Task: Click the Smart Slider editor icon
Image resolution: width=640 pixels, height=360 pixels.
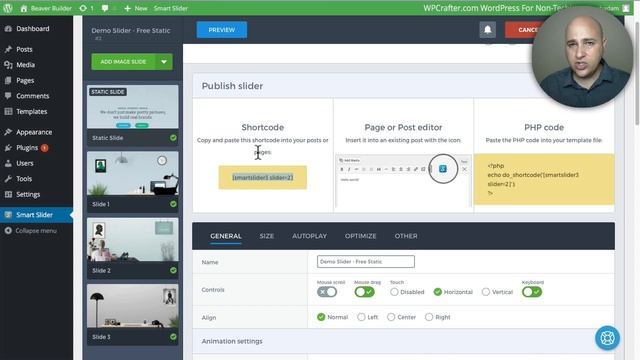Action: pos(442,169)
